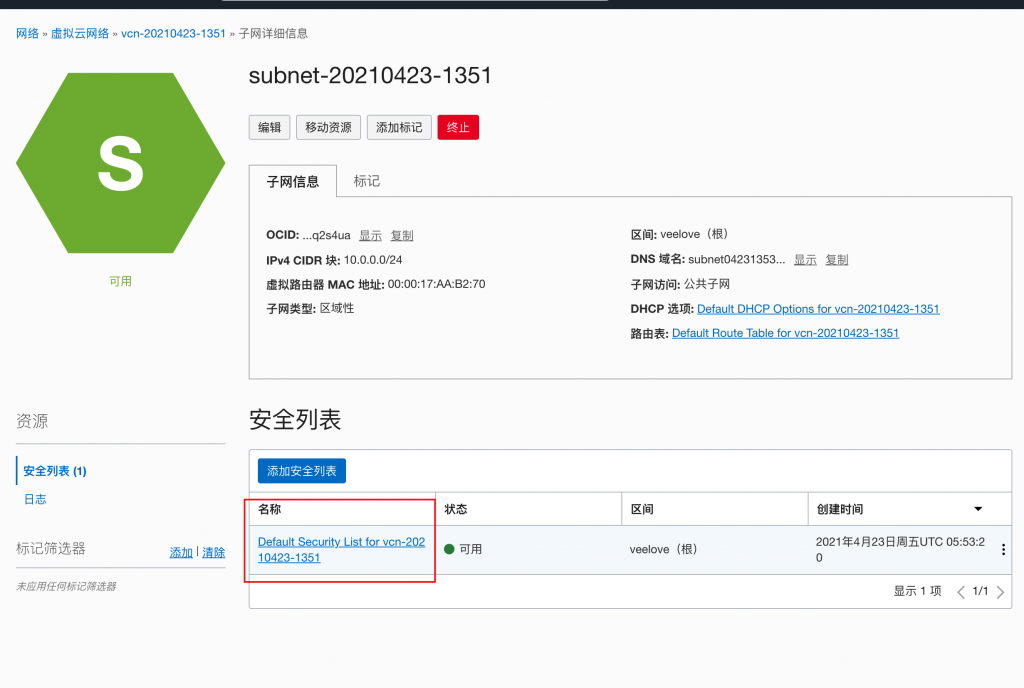The width and height of the screenshot is (1024, 688).
Task: Clear tag filters via 清除
Action: (214, 552)
